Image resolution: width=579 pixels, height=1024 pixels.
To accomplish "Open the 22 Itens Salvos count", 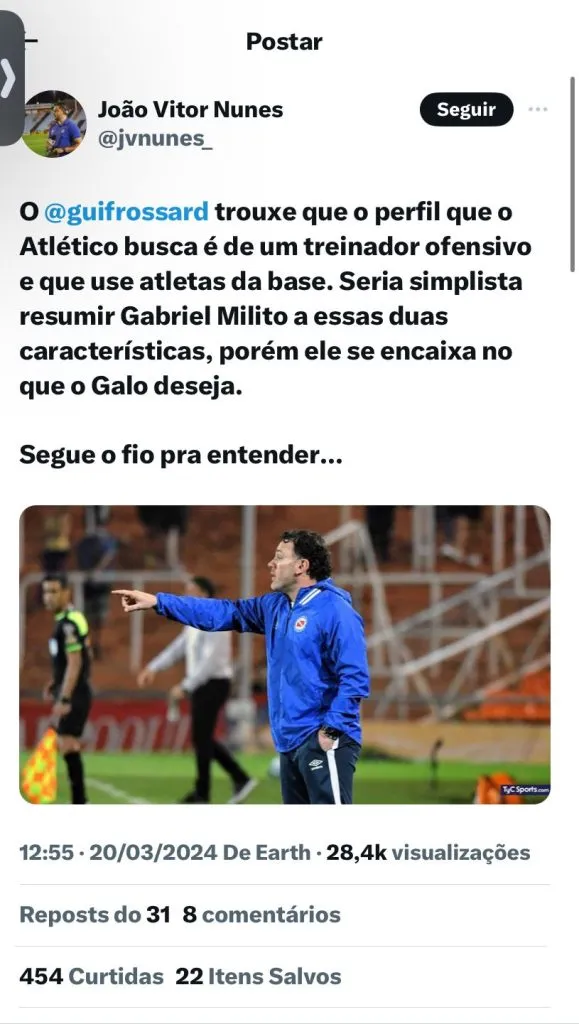I will coord(258,976).
